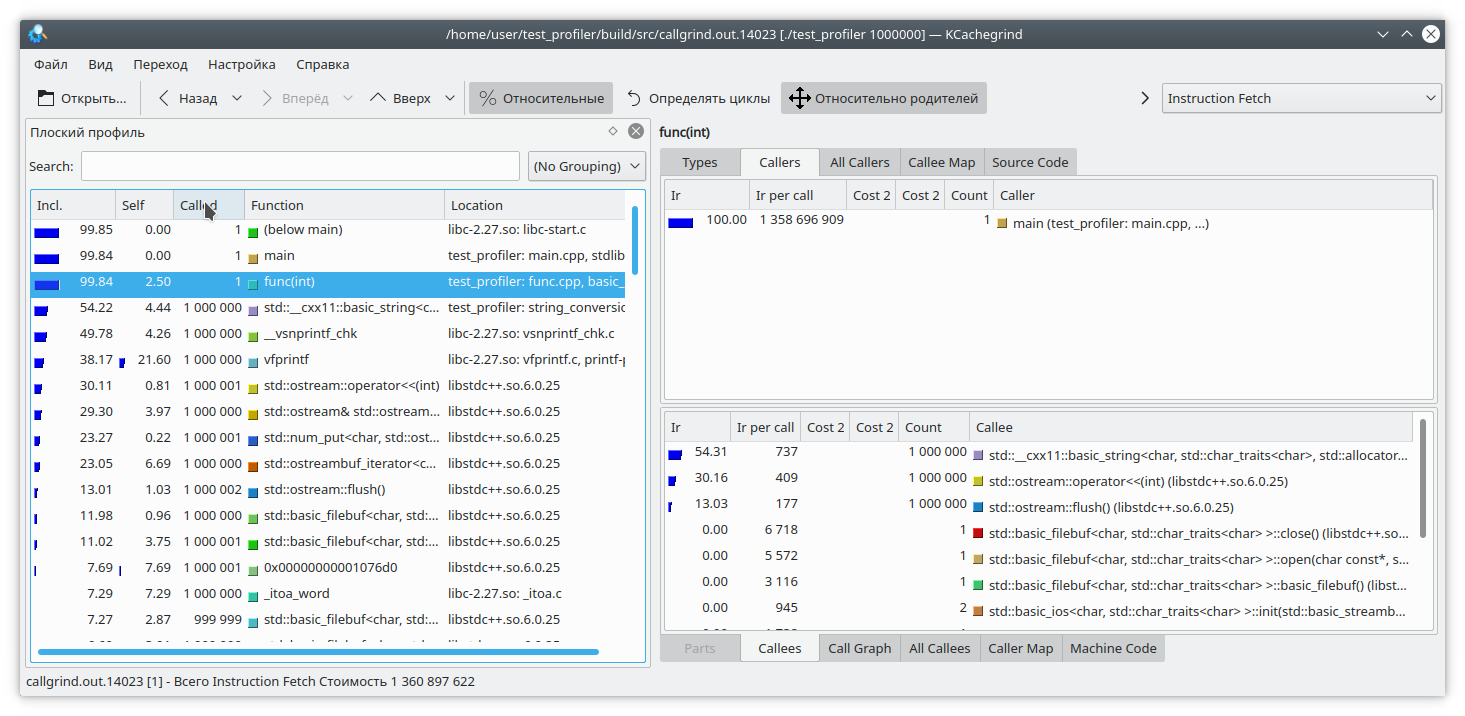Click the KCachegrind application icon in title bar

pyautogui.click(x=37, y=34)
